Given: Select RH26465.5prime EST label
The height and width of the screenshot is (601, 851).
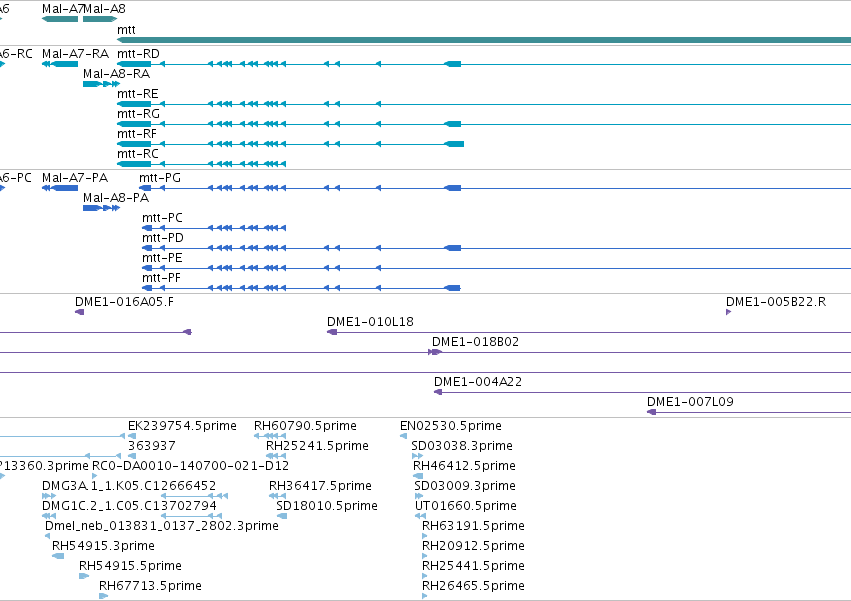Looking at the screenshot, I should point(474,586).
